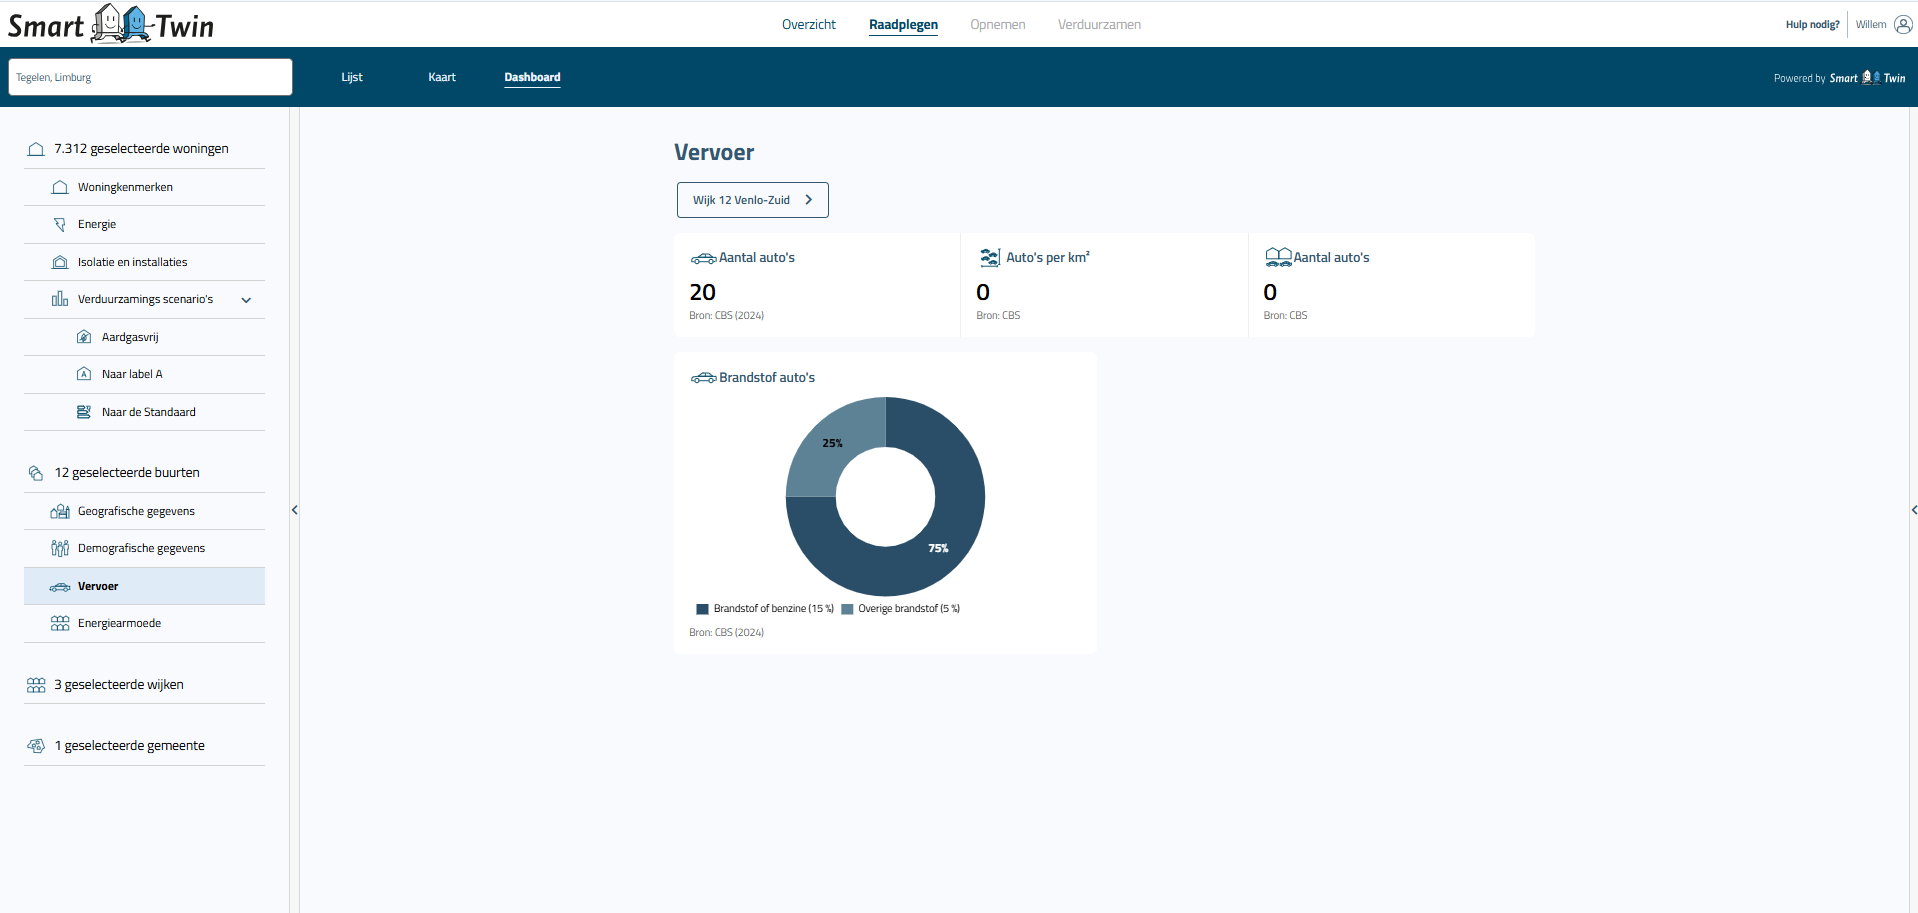
Task: Click the Hulp nodig link
Action: pyautogui.click(x=1811, y=24)
